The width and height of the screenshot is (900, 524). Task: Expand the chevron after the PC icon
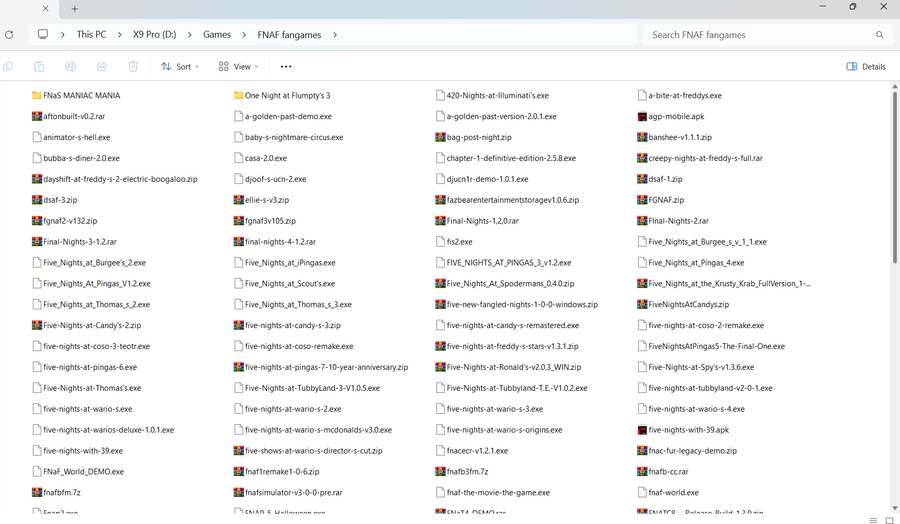coord(62,34)
